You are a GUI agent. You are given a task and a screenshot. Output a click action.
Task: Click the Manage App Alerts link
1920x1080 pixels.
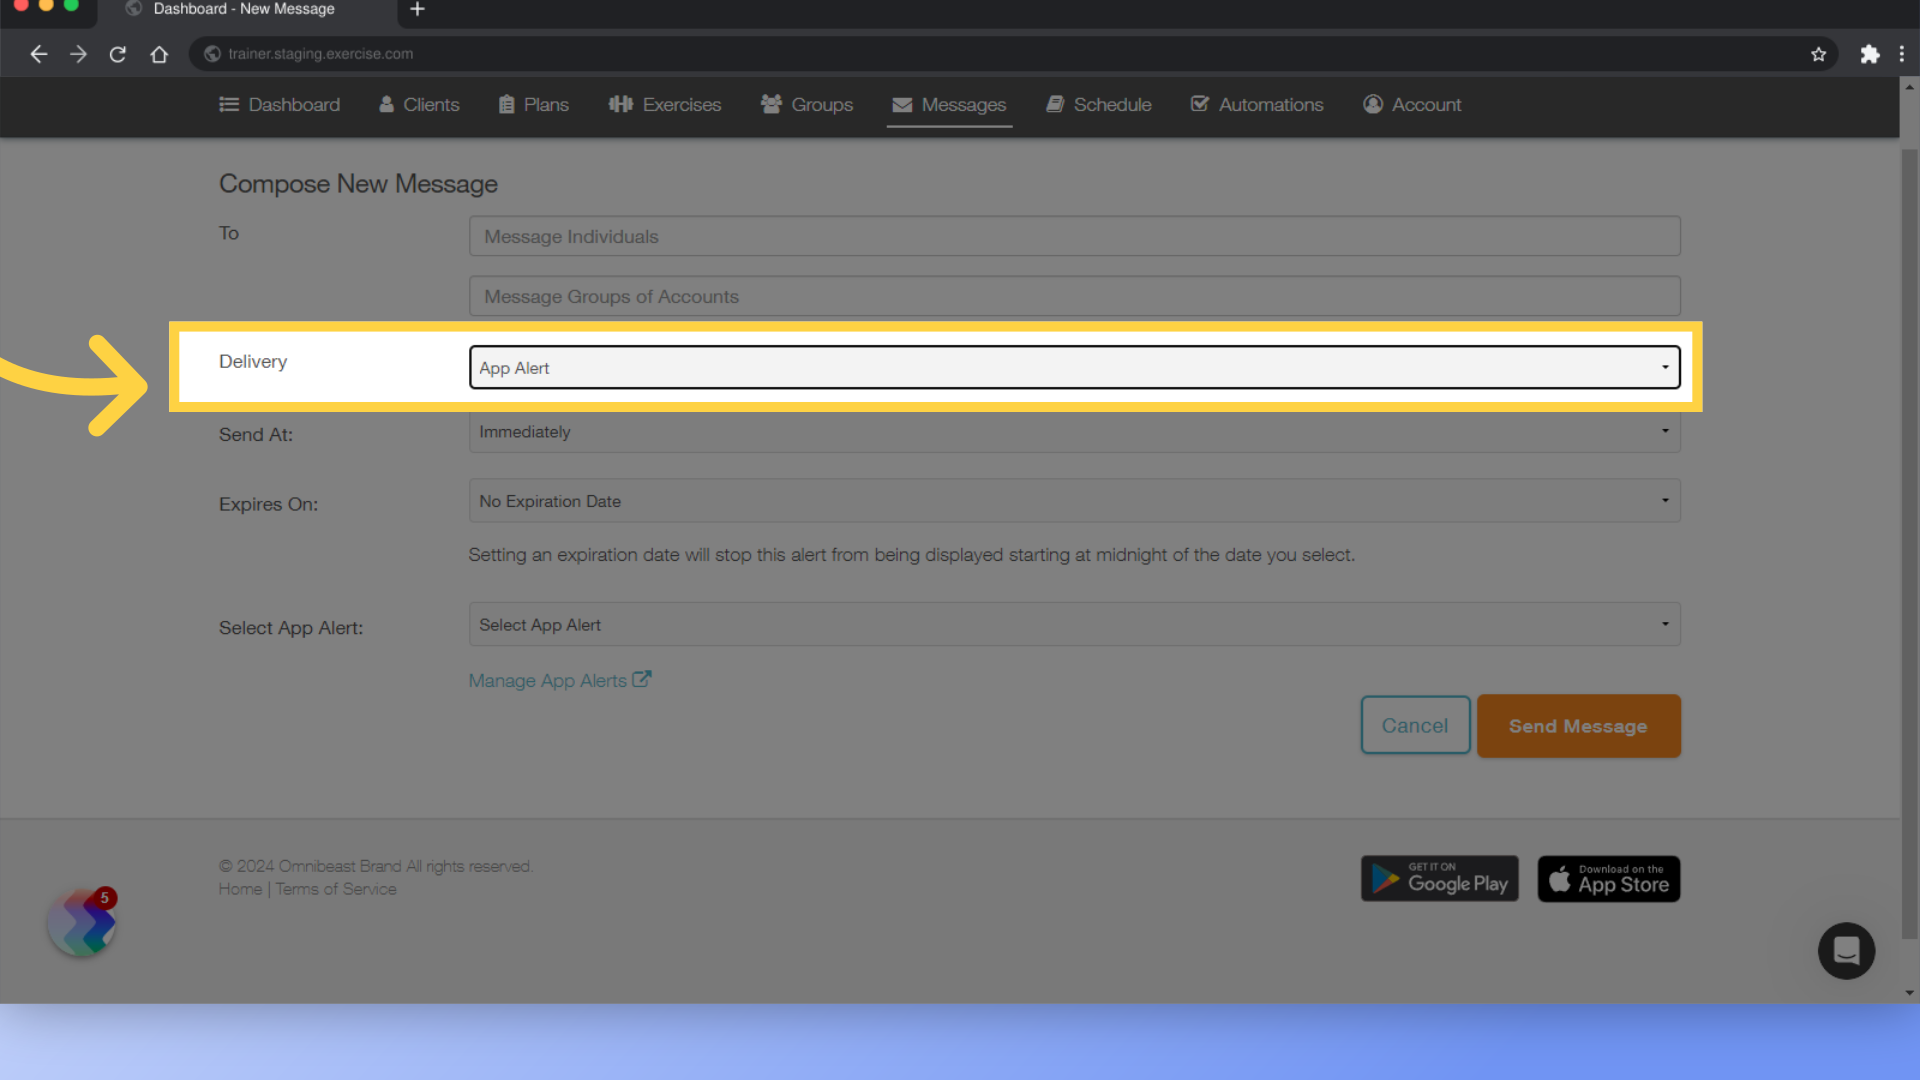pos(559,679)
